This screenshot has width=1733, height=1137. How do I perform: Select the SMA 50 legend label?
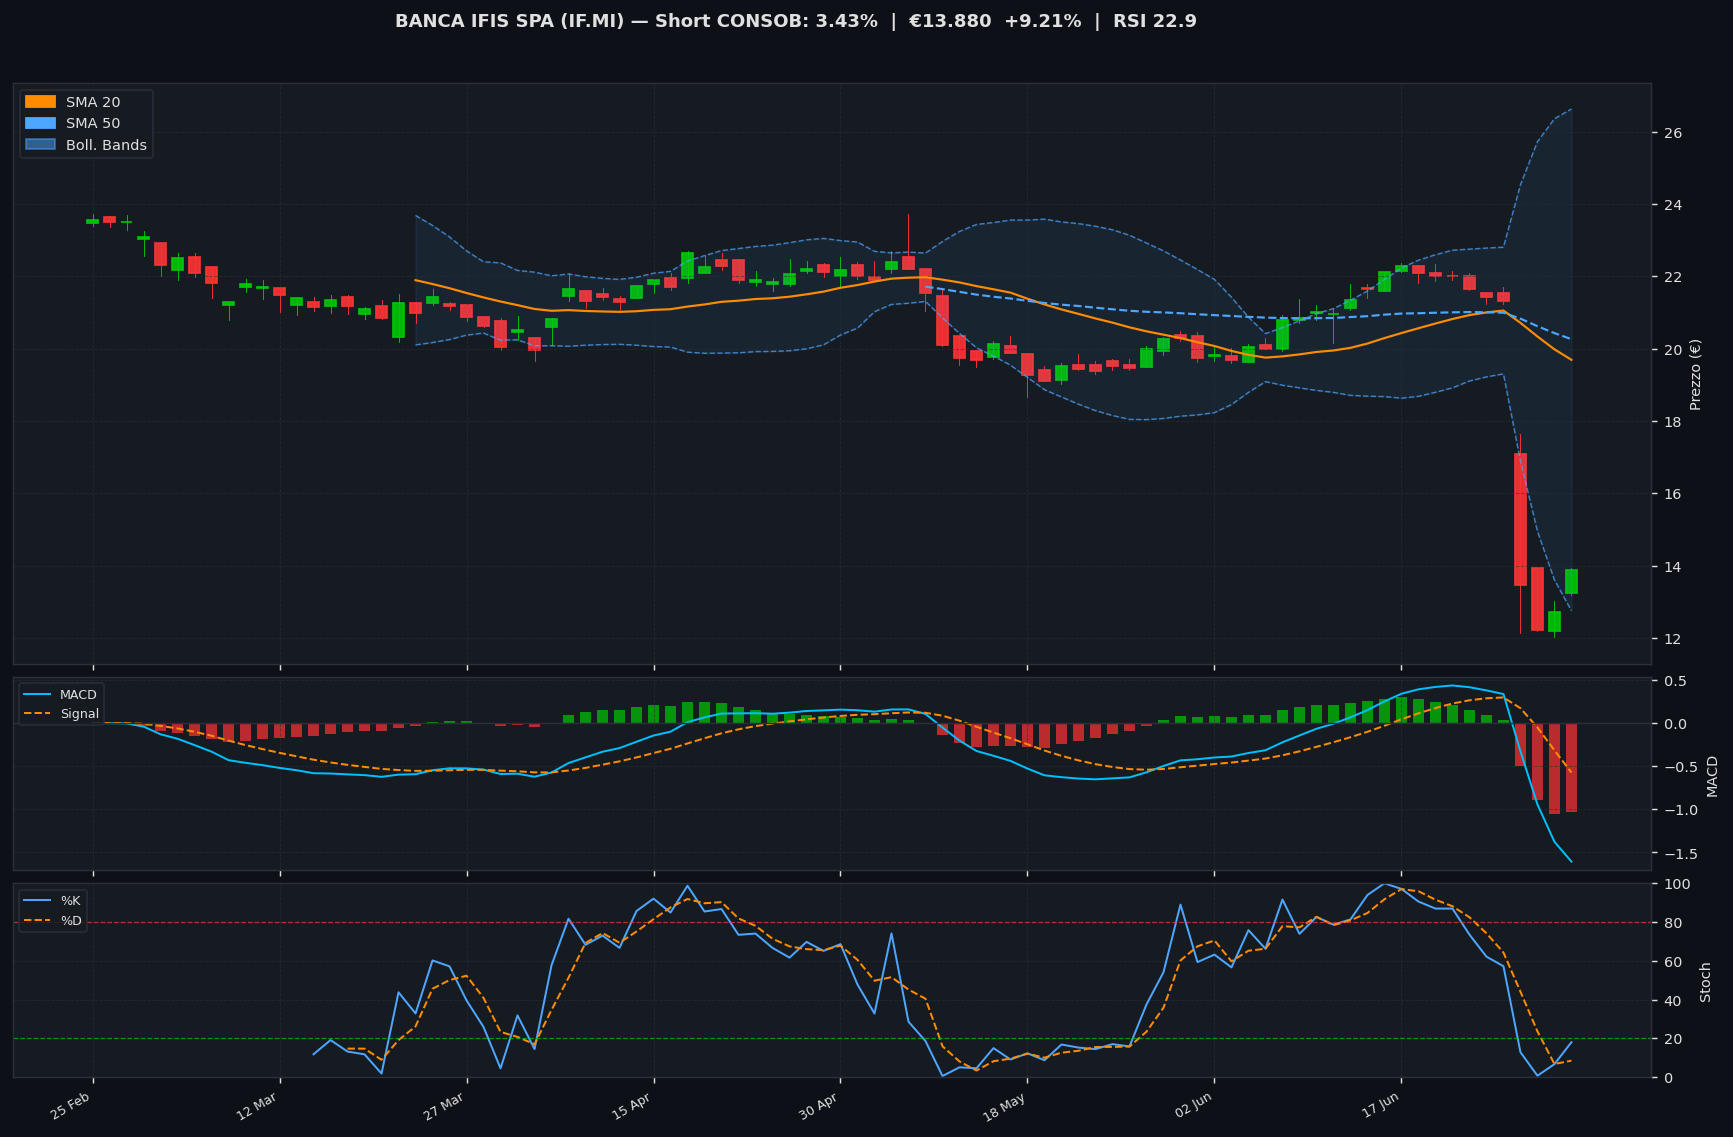93,123
